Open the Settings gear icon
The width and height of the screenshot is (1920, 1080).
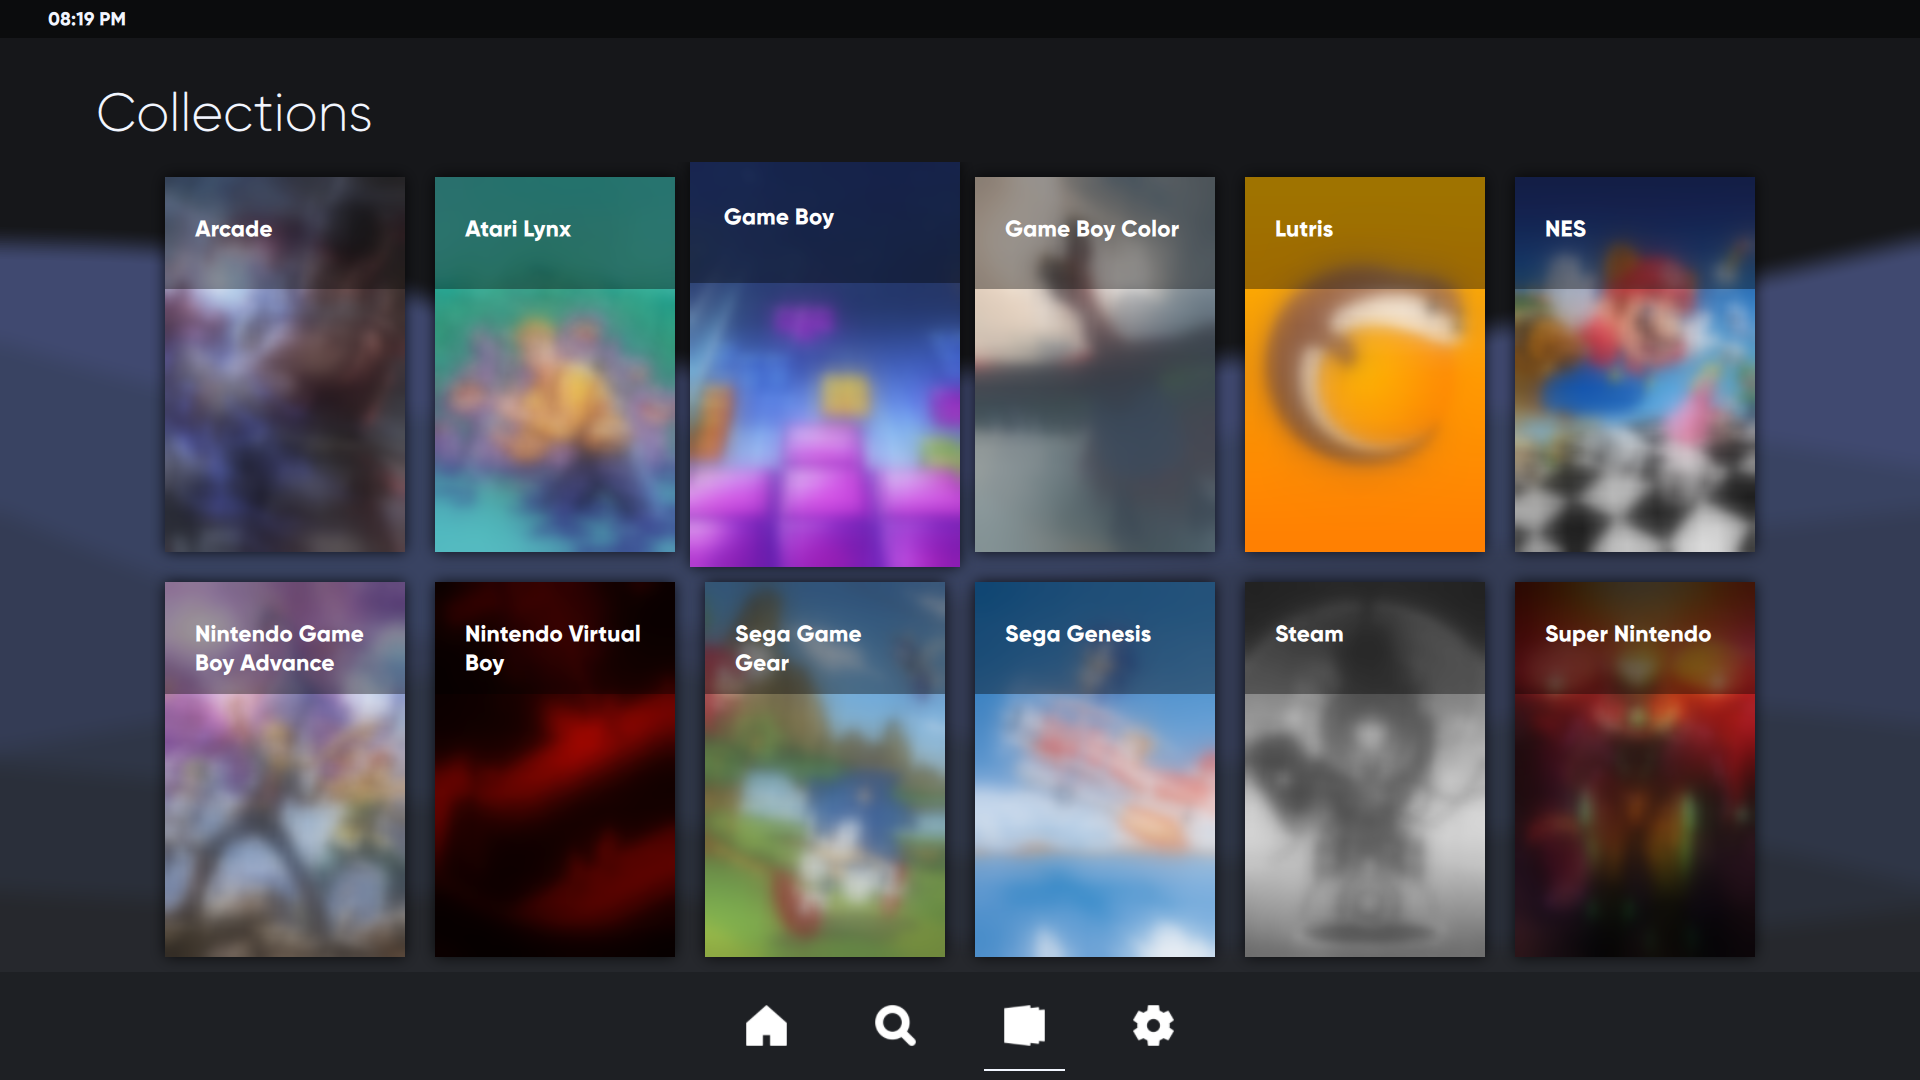click(1153, 1025)
